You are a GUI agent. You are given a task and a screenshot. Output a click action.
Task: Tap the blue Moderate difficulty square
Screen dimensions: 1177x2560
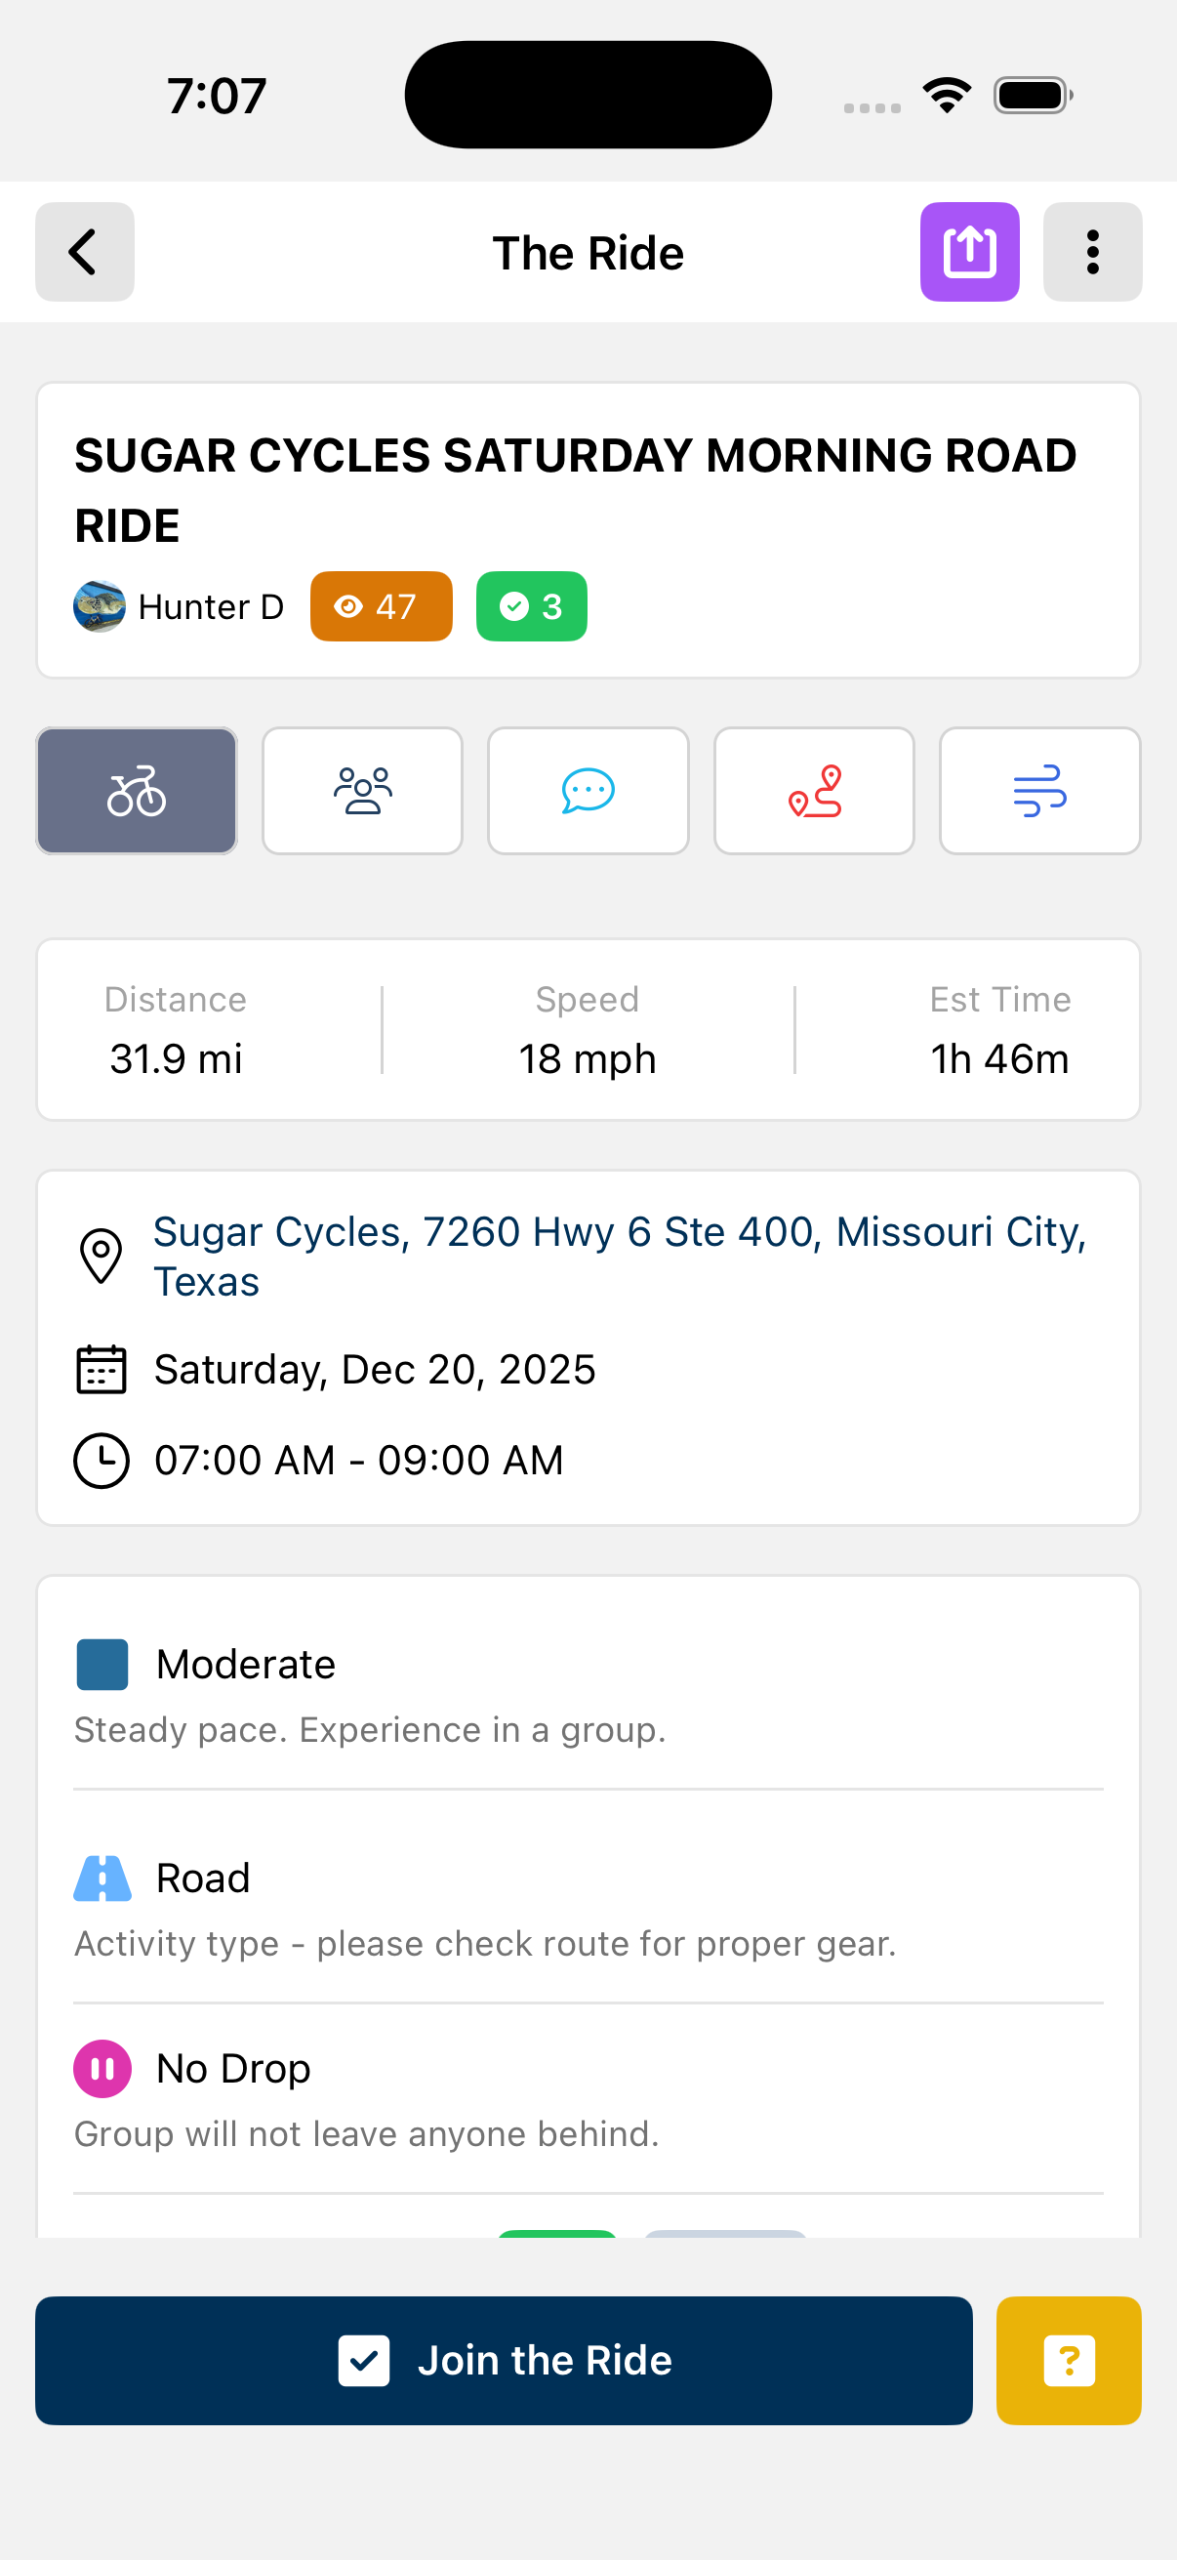coord(102,1664)
